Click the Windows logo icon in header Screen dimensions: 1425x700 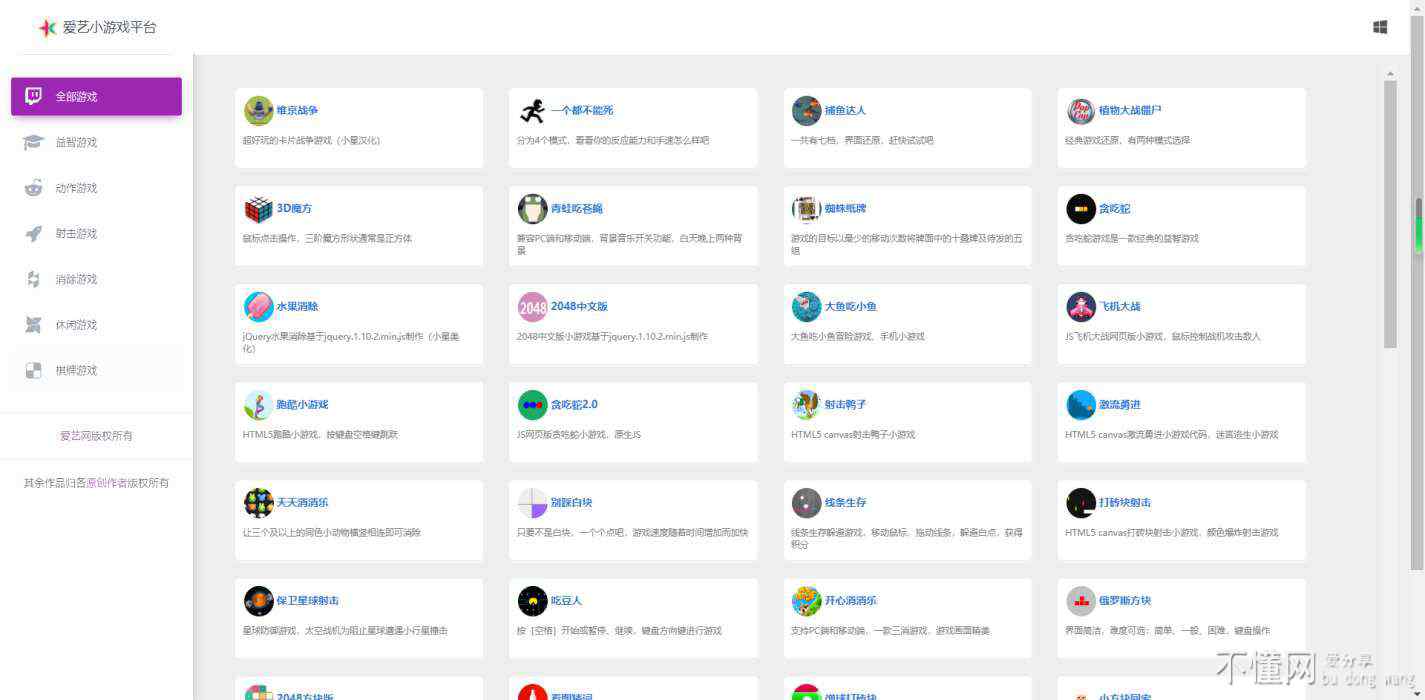click(x=1380, y=28)
